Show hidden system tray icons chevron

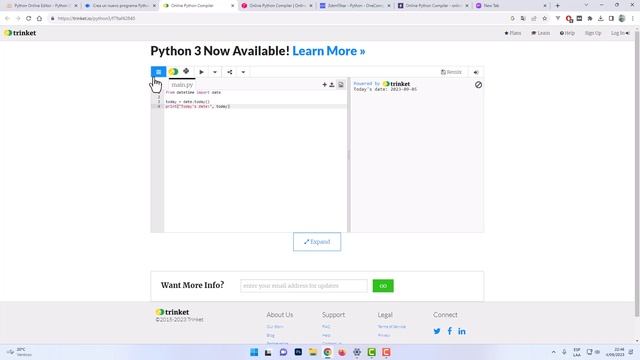click(553, 352)
